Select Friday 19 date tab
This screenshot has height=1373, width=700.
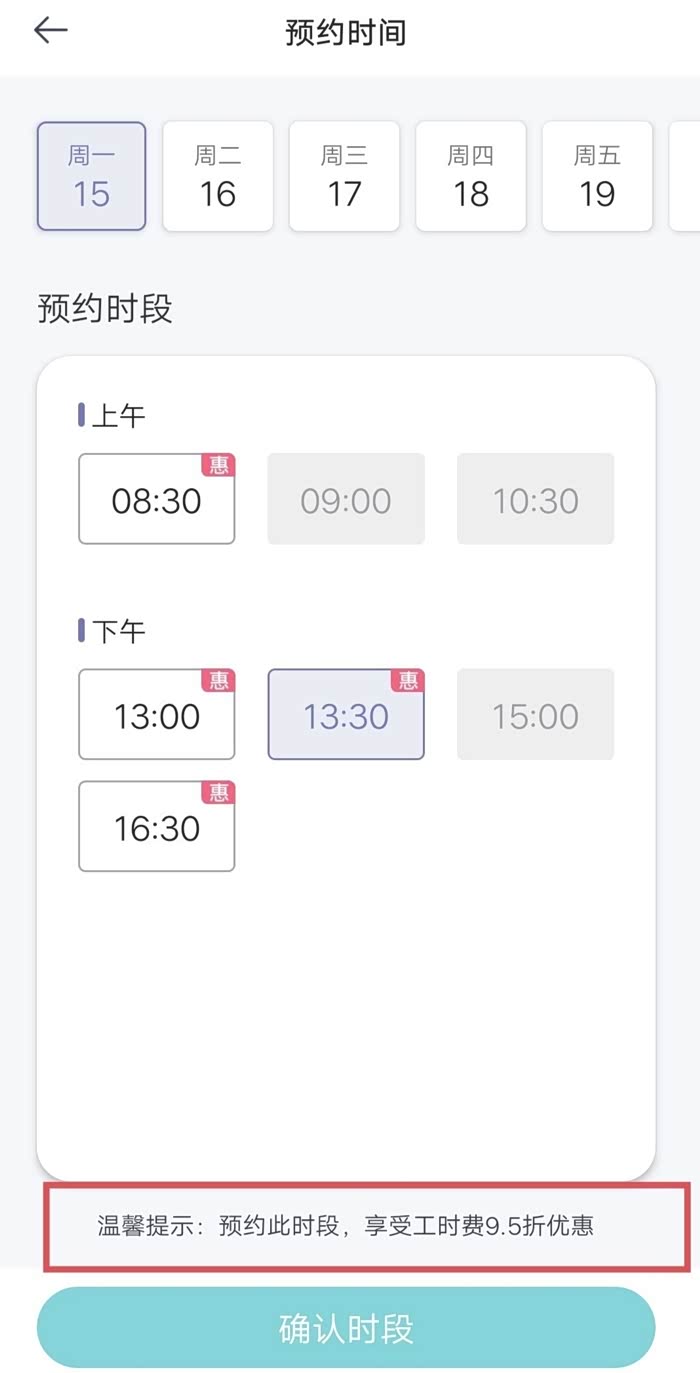pos(597,177)
